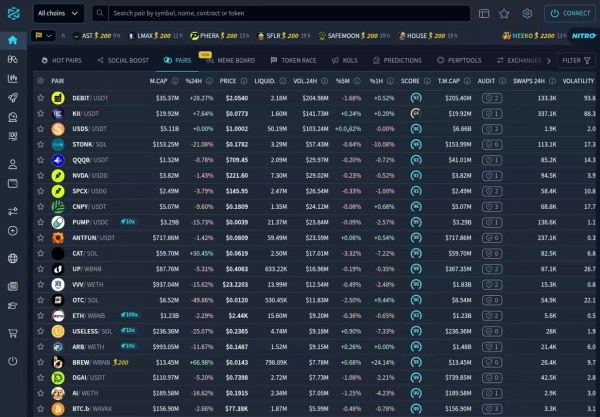This screenshot has width=600, height=417.
Task: Switch to KOLS tab
Action: [x=345, y=60]
